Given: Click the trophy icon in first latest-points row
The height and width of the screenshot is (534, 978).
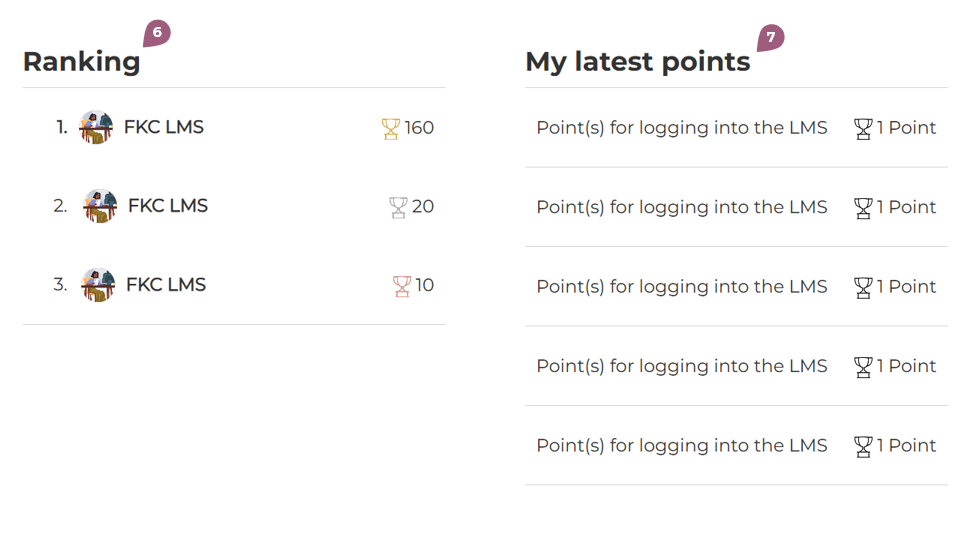Looking at the screenshot, I should coord(863,128).
